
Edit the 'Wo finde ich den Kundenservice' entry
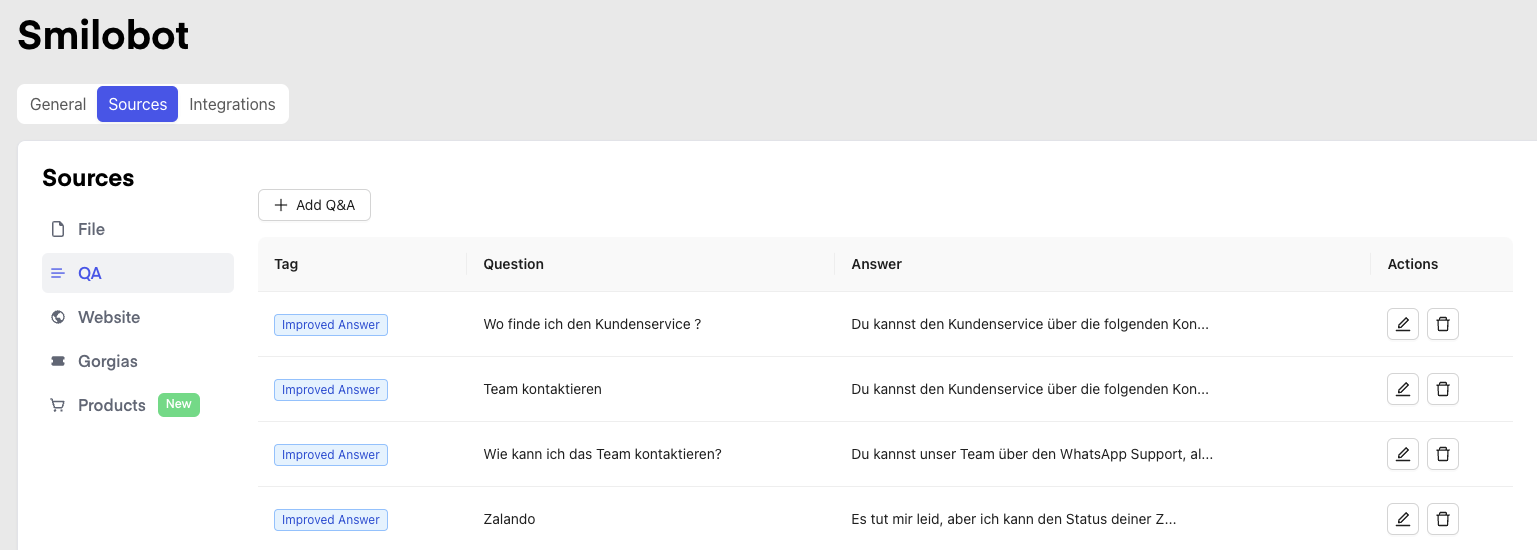[1402, 324]
